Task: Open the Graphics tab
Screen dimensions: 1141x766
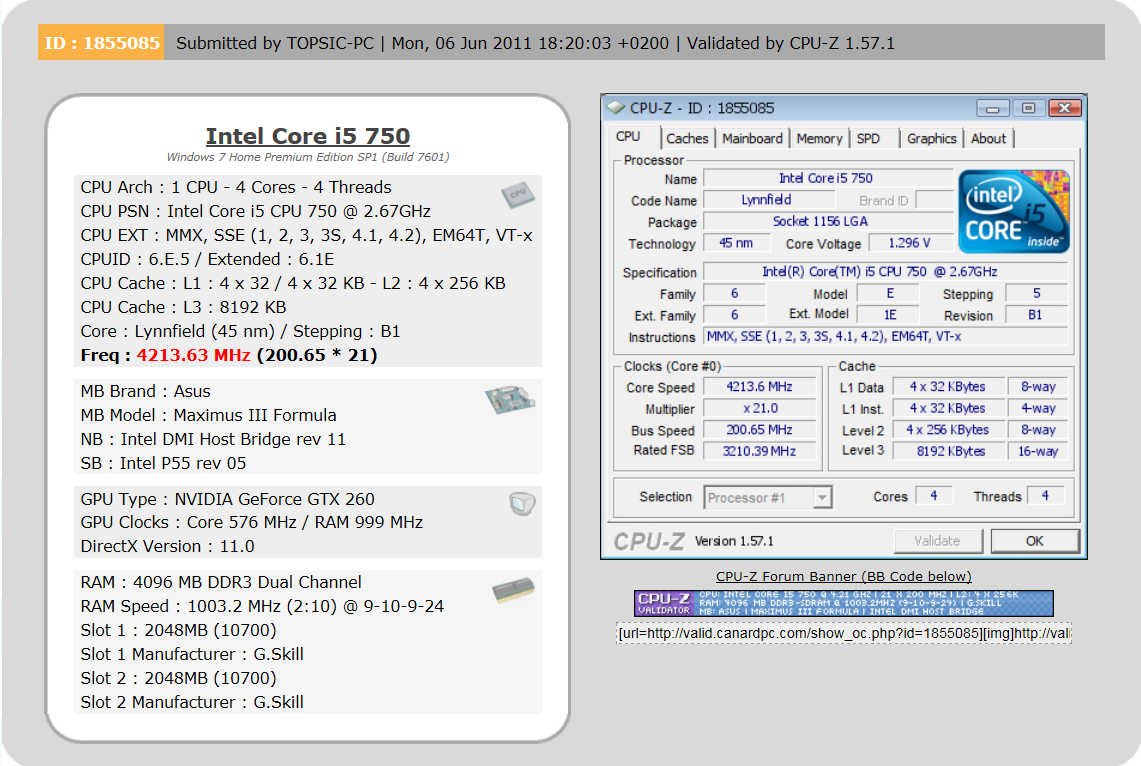Action: [931, 139]
